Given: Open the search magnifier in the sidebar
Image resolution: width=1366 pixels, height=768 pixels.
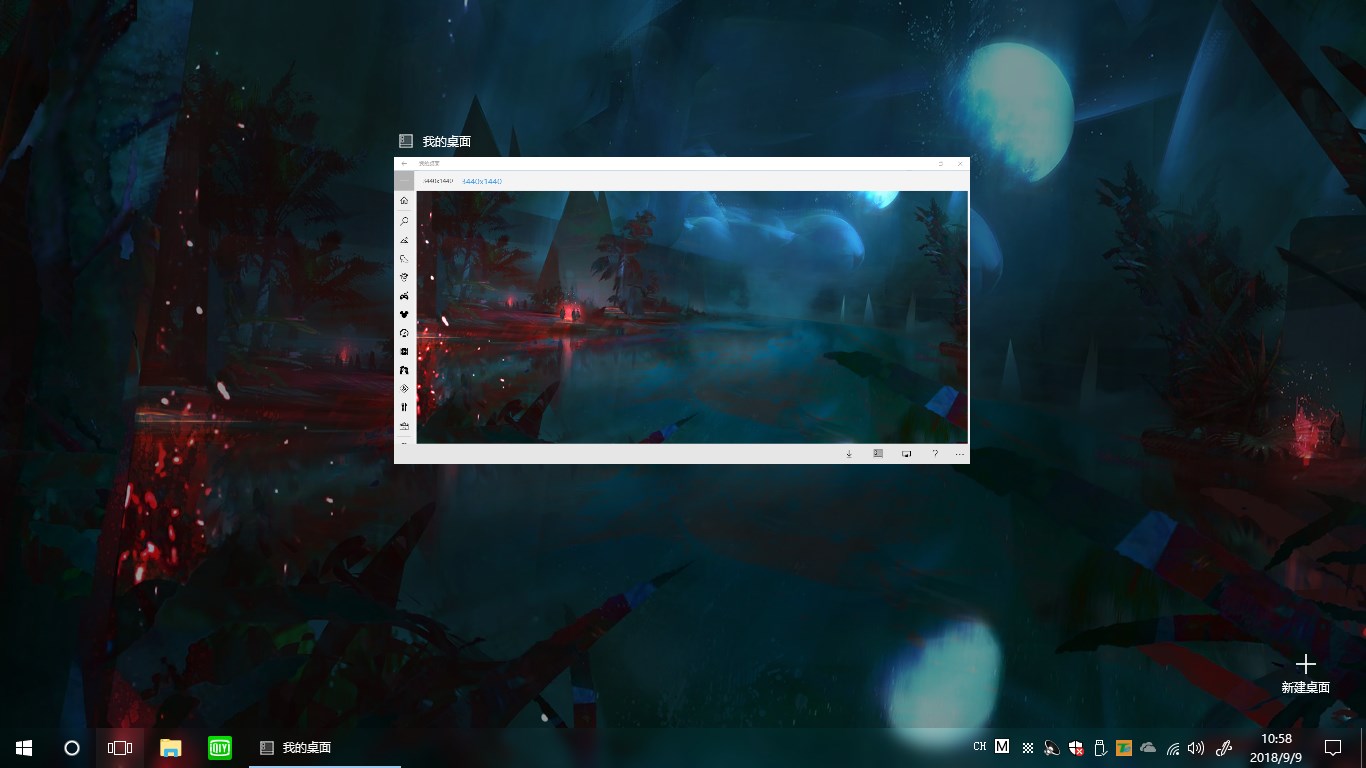Looking at the screenshot, I should pyautogui.click(x=404, y=220).
